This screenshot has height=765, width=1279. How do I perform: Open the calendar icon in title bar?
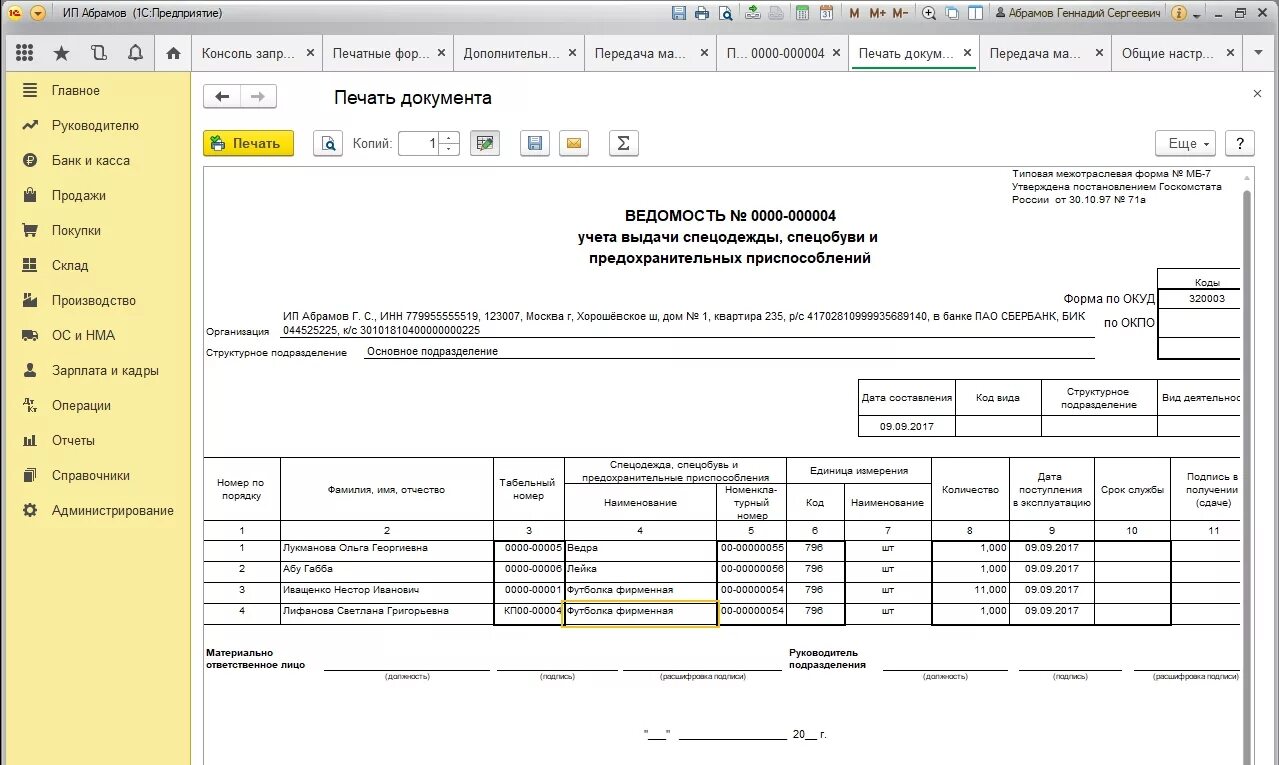click(826, 13)
